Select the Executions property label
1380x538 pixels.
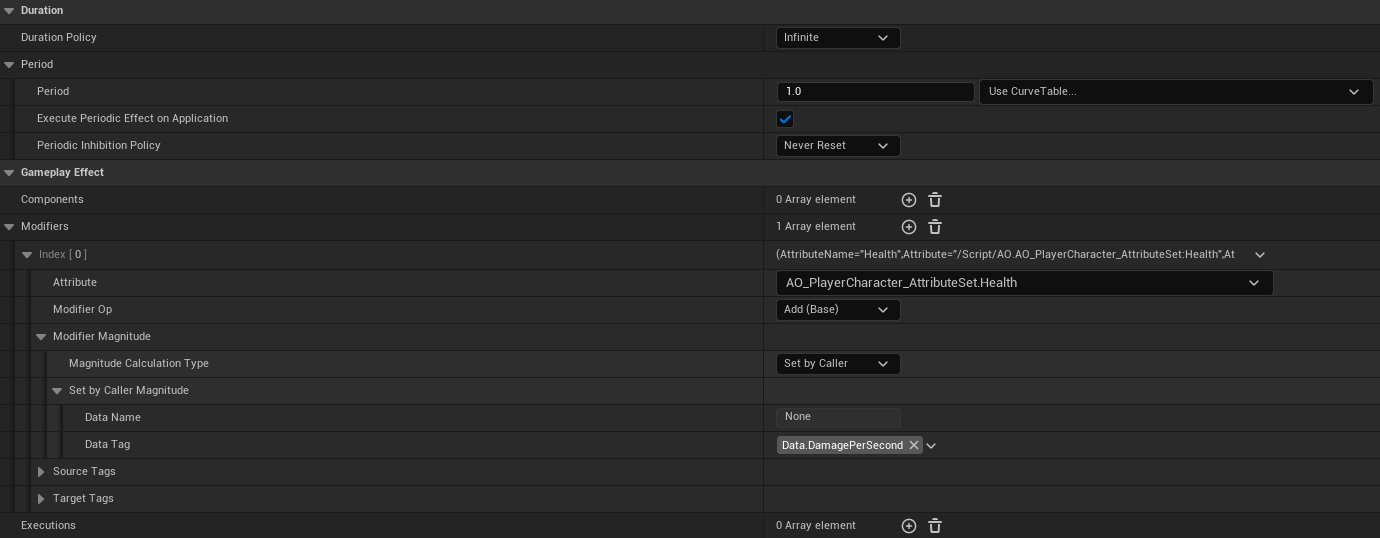tap(48, 525)
